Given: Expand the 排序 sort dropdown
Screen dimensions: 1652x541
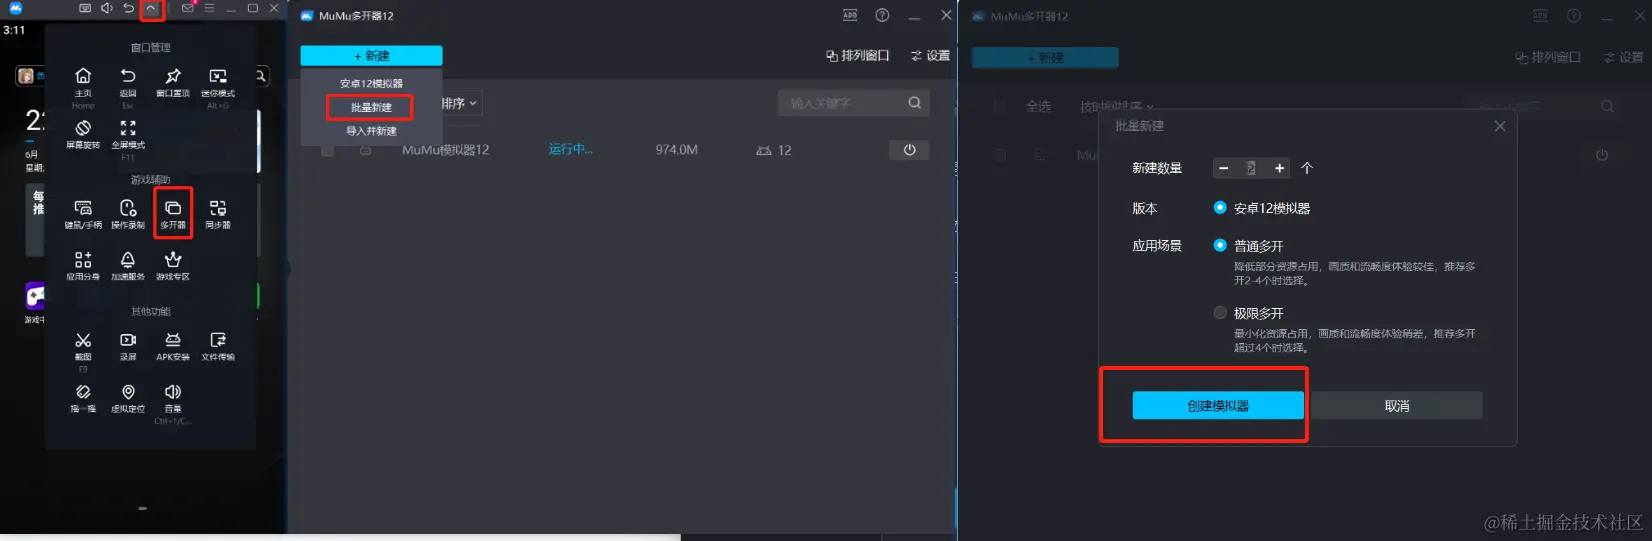Looking at the screenshot, I should 461,103.
